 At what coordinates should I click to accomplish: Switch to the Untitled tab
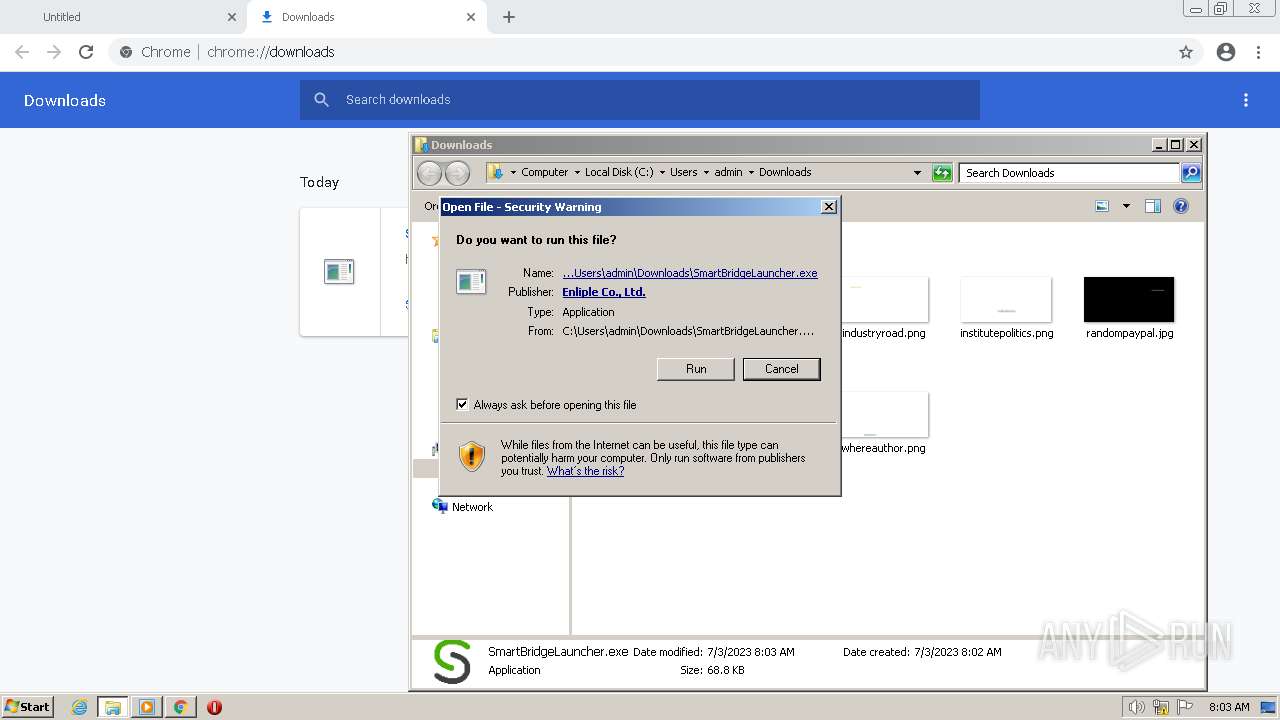(123, 17)
